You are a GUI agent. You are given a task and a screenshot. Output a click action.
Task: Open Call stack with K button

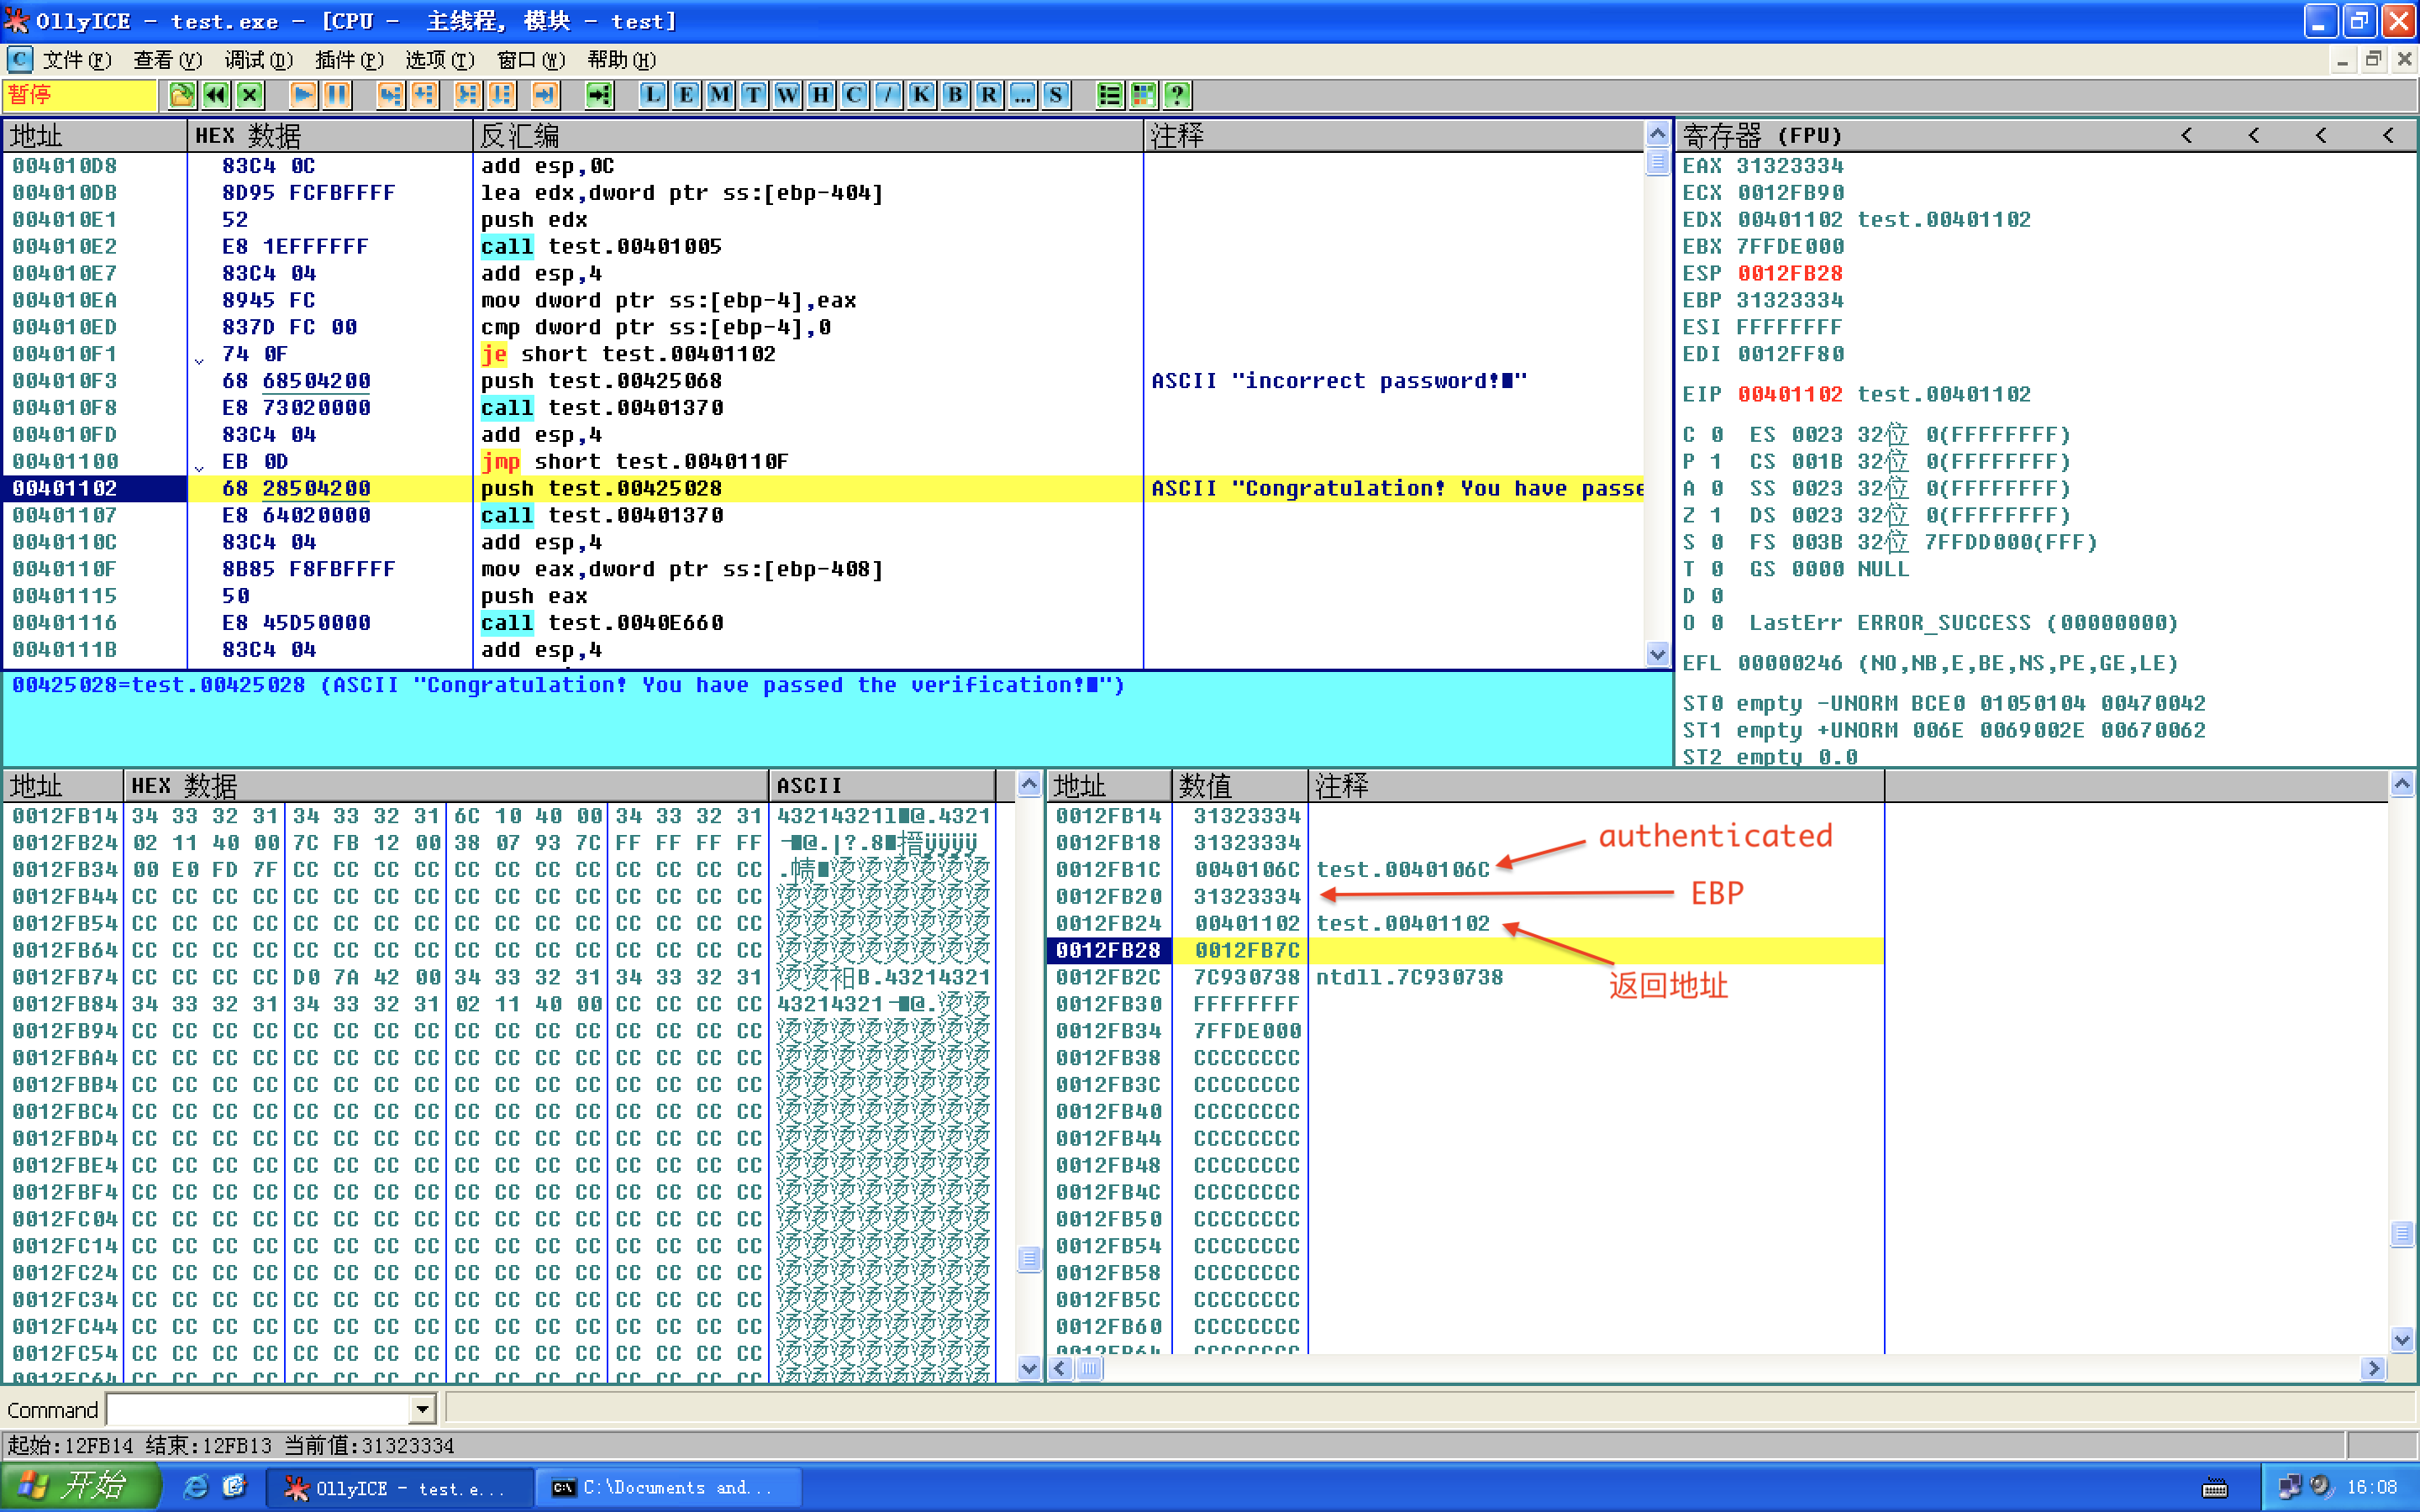921,95
